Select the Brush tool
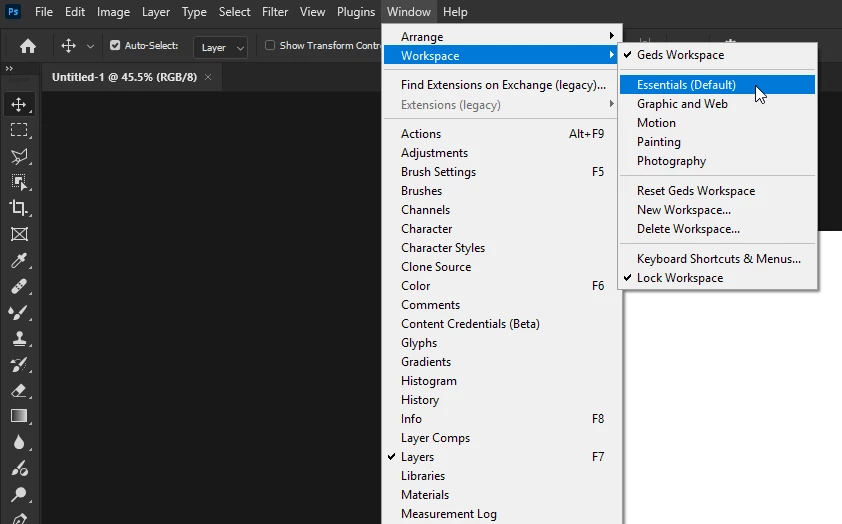 [x=19, y=312]
